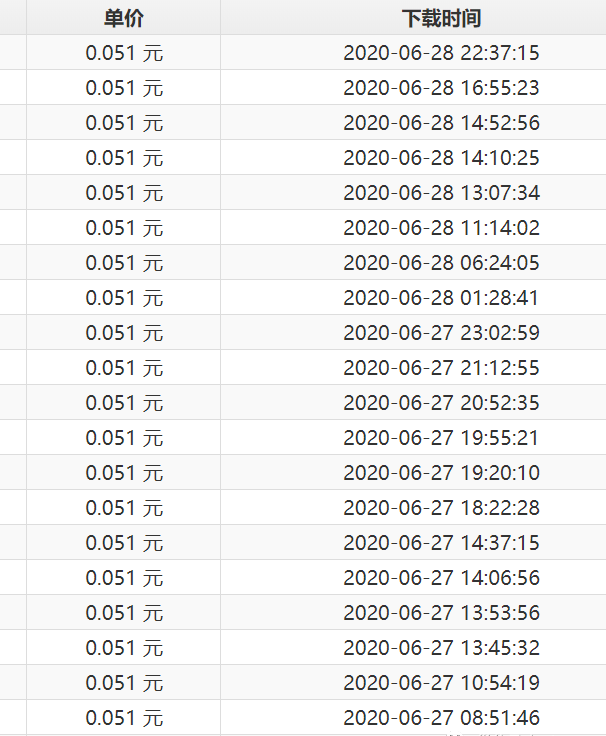Image resolution: width=606 pixels, height=736 pixels.
Task: Select download time 2020-06-27 13:45:32
Action: (441, 647)
